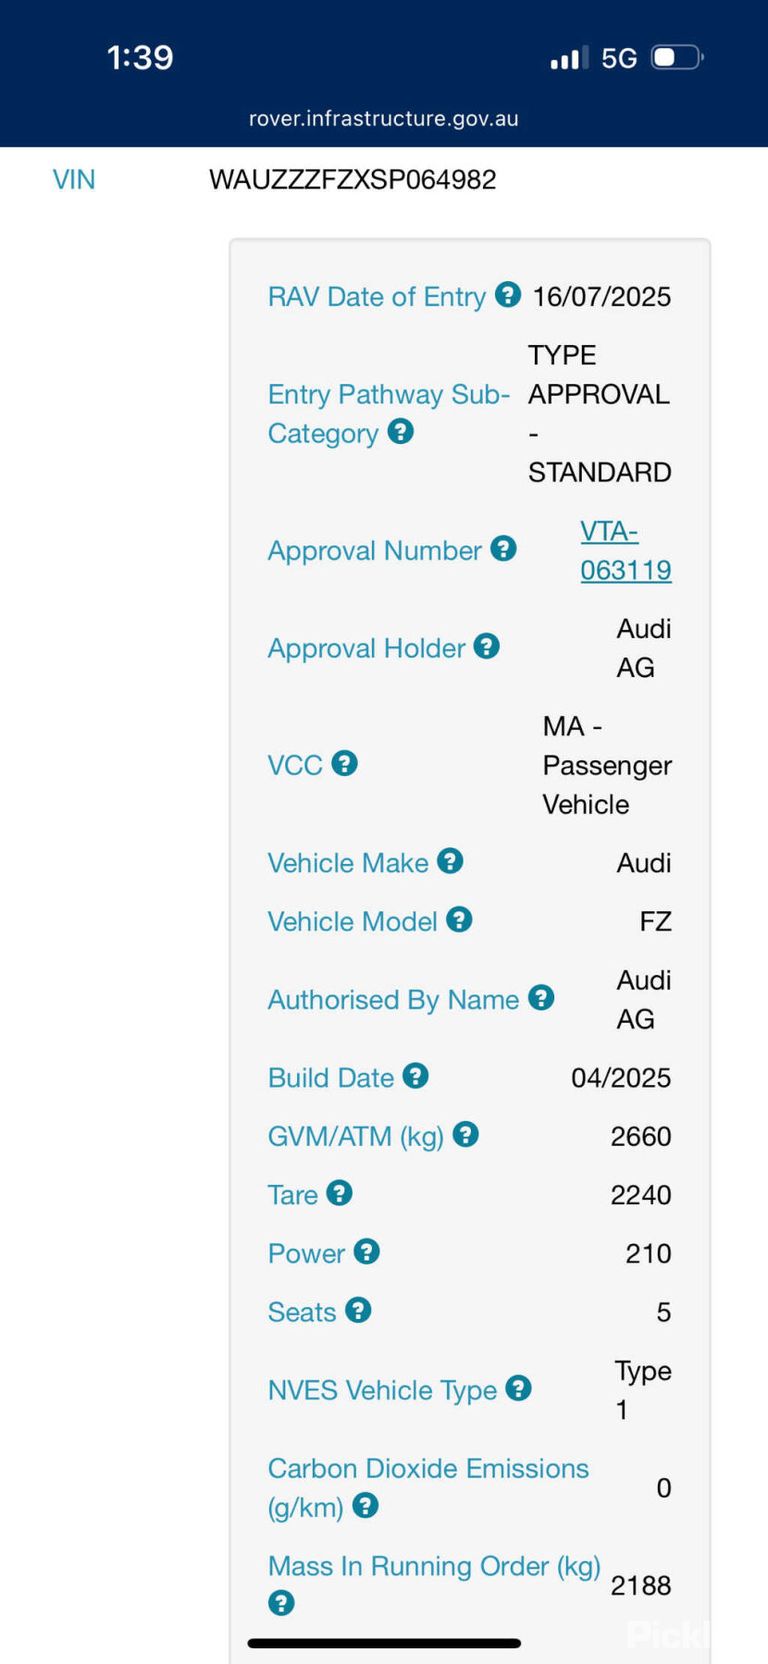Tap the rover.infrastructure.gov.au address bar
This screenshot has height=1664, width=768.
point(384,118)
